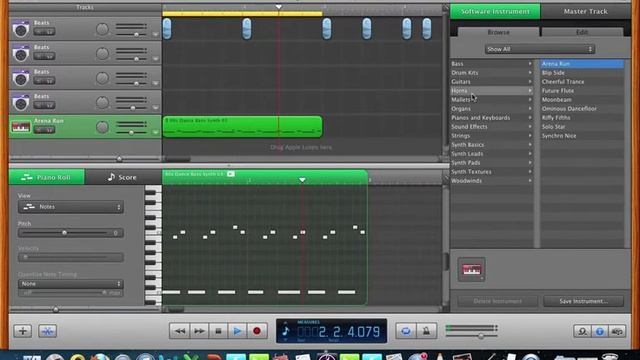The image size is (640, 360).
Task: Expand the Synth Leads category arrow
Action: coord(530,154)
